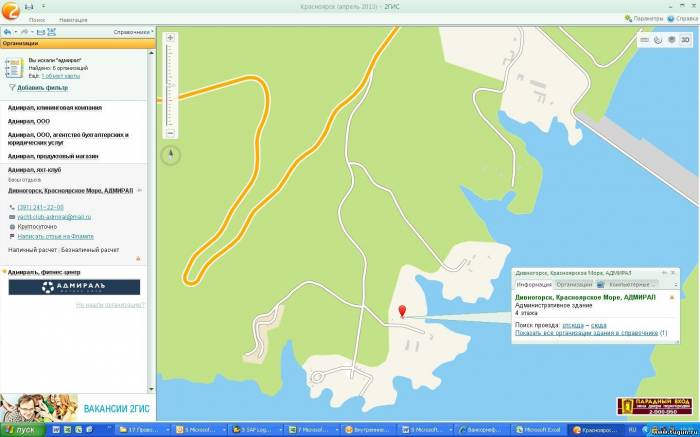Image resolution: width=700 pixels, height=437 pixels.
Task: Open the Windows Пуск start button
Action: point(22,430)
